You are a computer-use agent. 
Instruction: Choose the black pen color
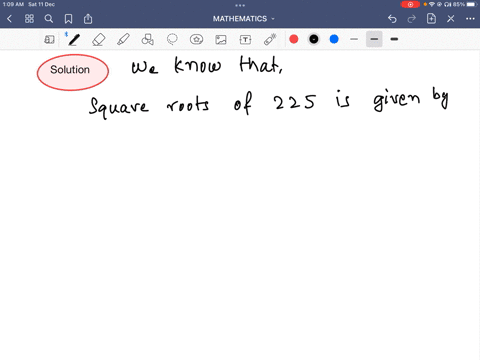pyautogui.click(x=314, y=39)
